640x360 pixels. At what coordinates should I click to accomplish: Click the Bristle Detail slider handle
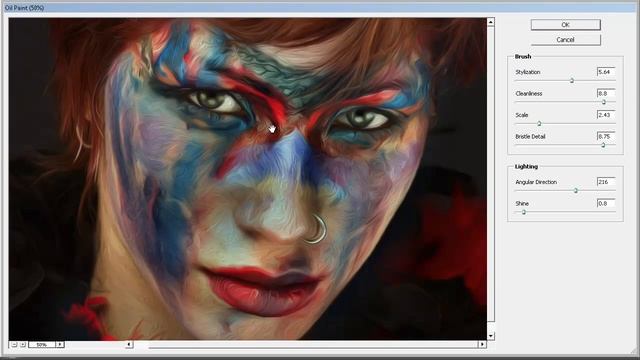(603, 145)
